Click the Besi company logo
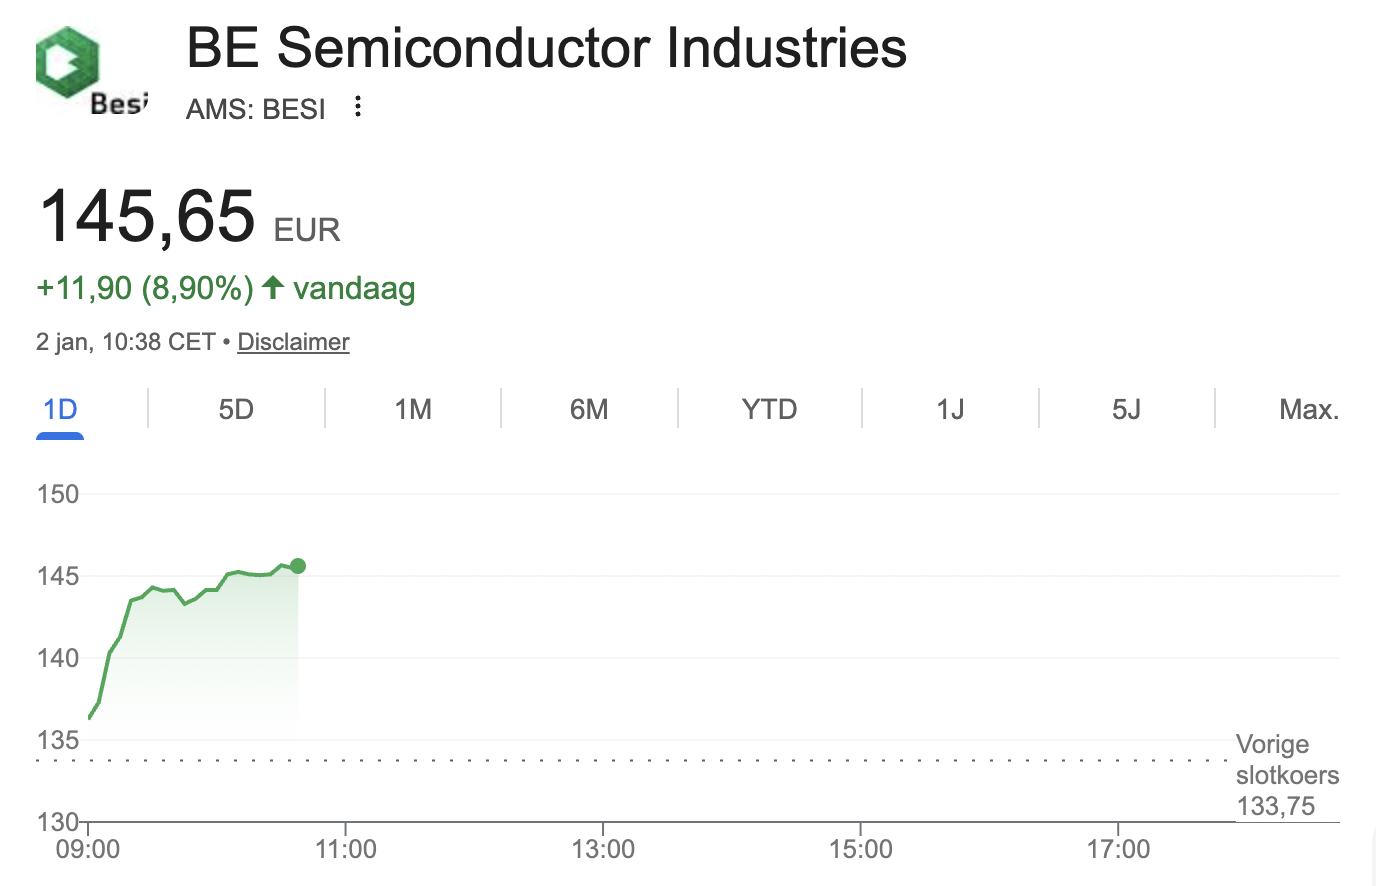Screen dimensions: 1376x886 (90, 70)
